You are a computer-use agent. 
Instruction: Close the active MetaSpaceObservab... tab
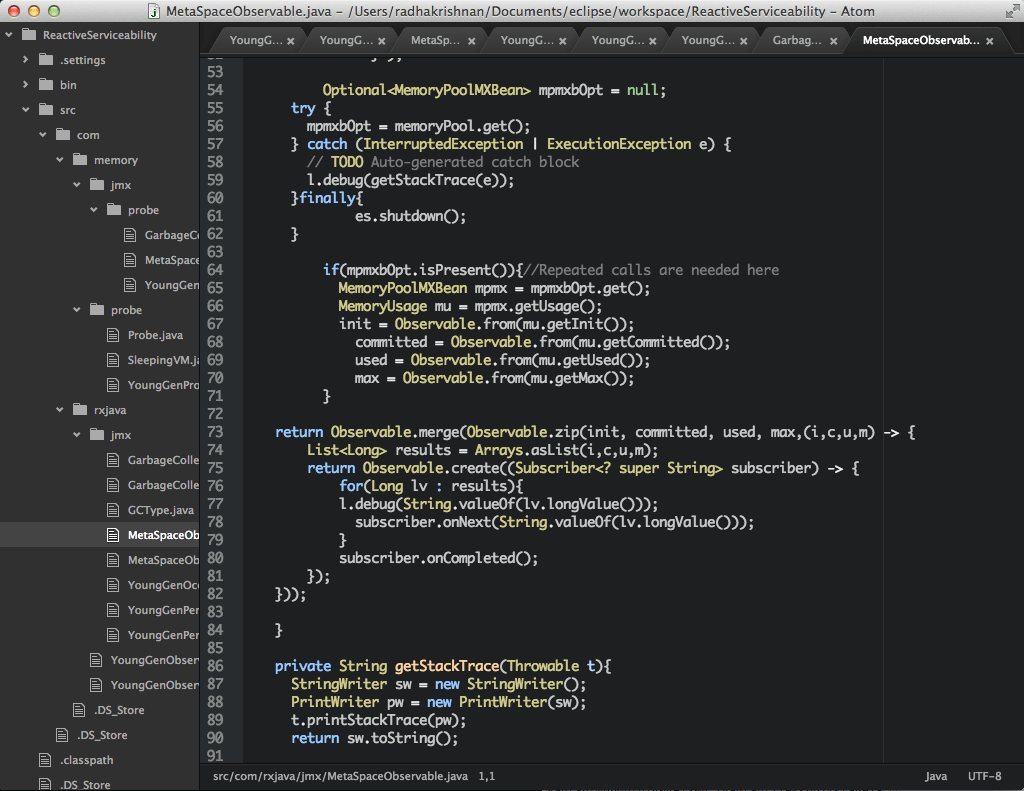point(990,41)
